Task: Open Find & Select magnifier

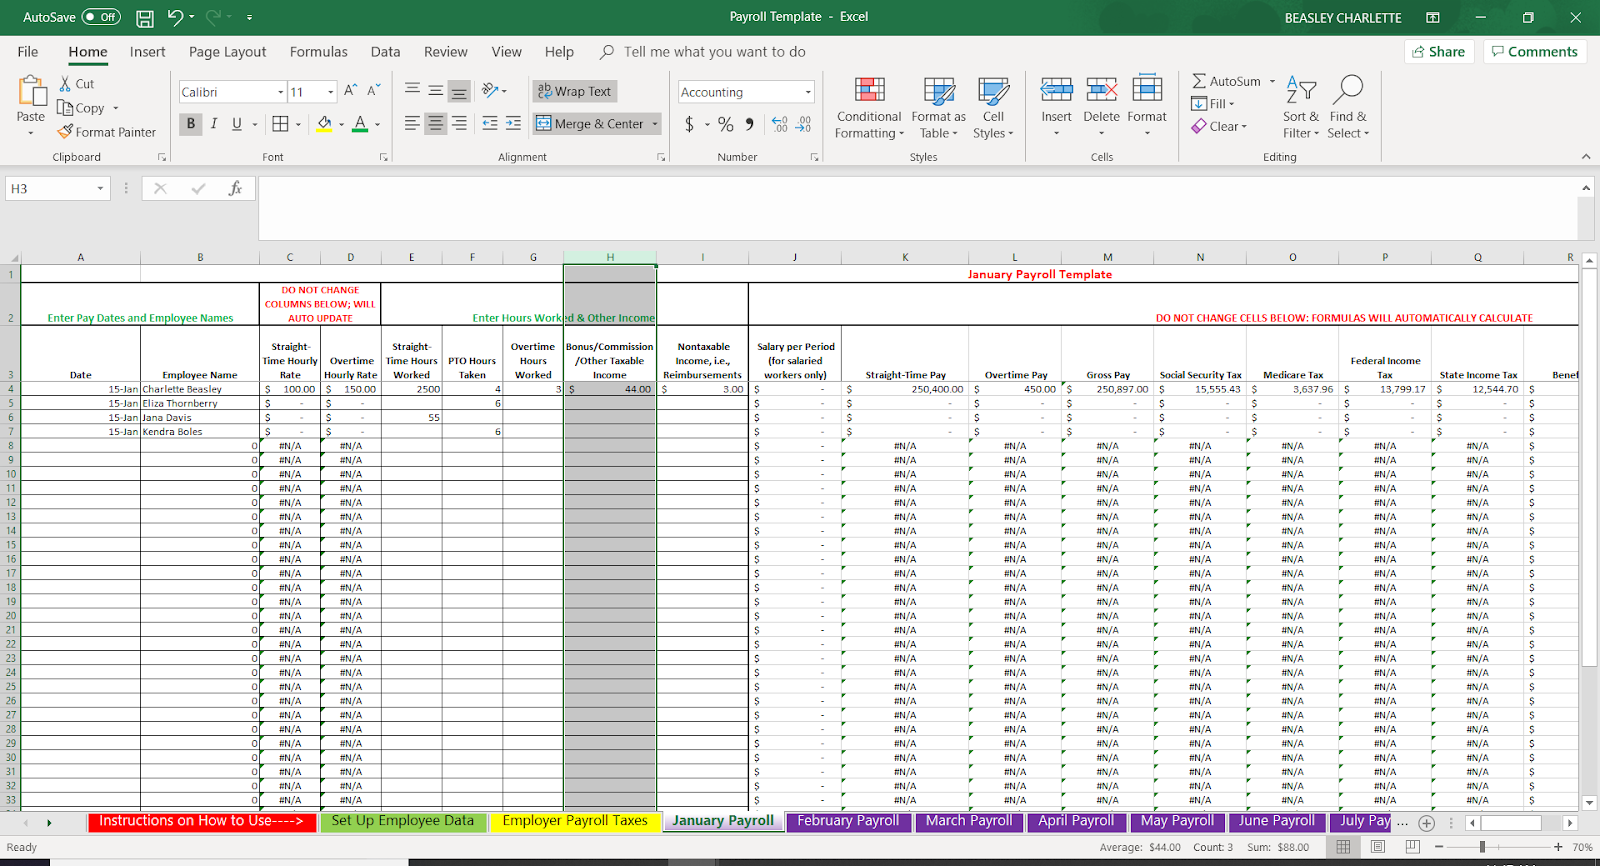Action: pos(1348,108)
